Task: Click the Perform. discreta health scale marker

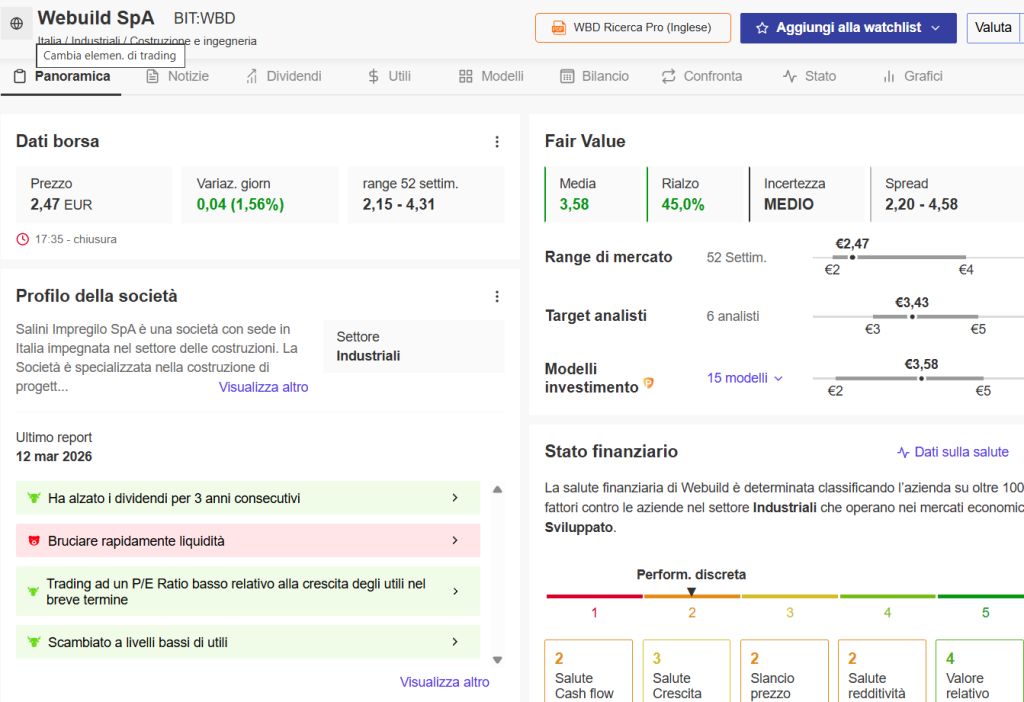Action: click(691, 592)
